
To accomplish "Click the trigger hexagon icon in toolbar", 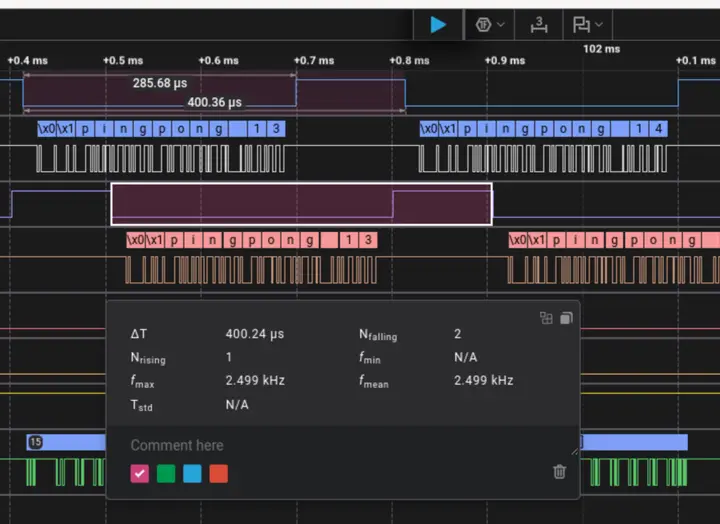I will tap(484, 24).
